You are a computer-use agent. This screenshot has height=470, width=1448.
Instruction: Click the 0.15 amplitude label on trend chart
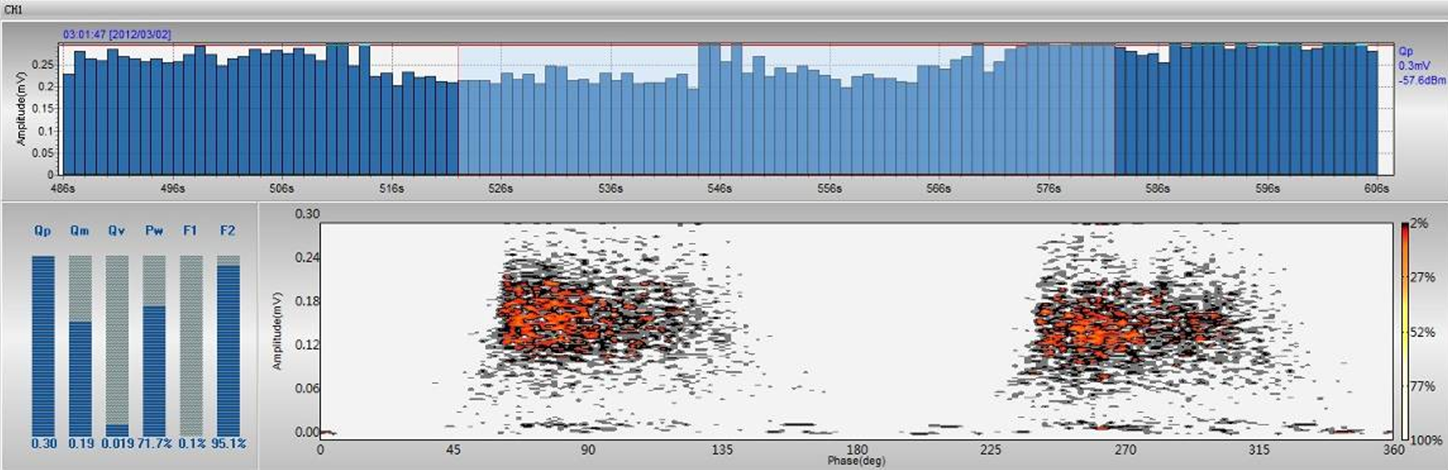pyautogui.click(x=44, y=109)
